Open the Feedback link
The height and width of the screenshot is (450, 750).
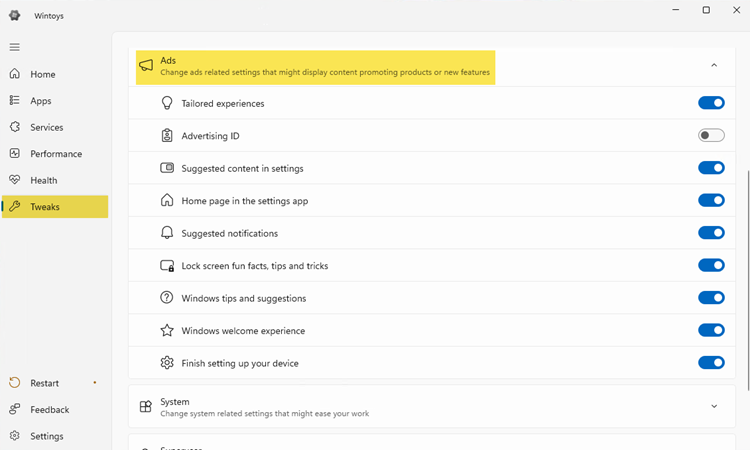click(49, 410)
